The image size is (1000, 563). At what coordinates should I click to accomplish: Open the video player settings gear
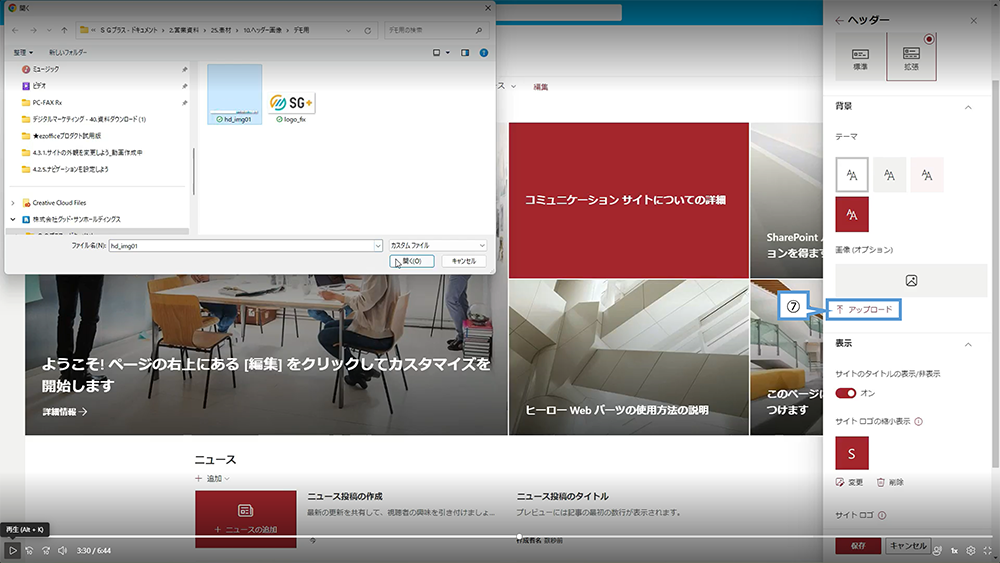click(x=971, y=550)
